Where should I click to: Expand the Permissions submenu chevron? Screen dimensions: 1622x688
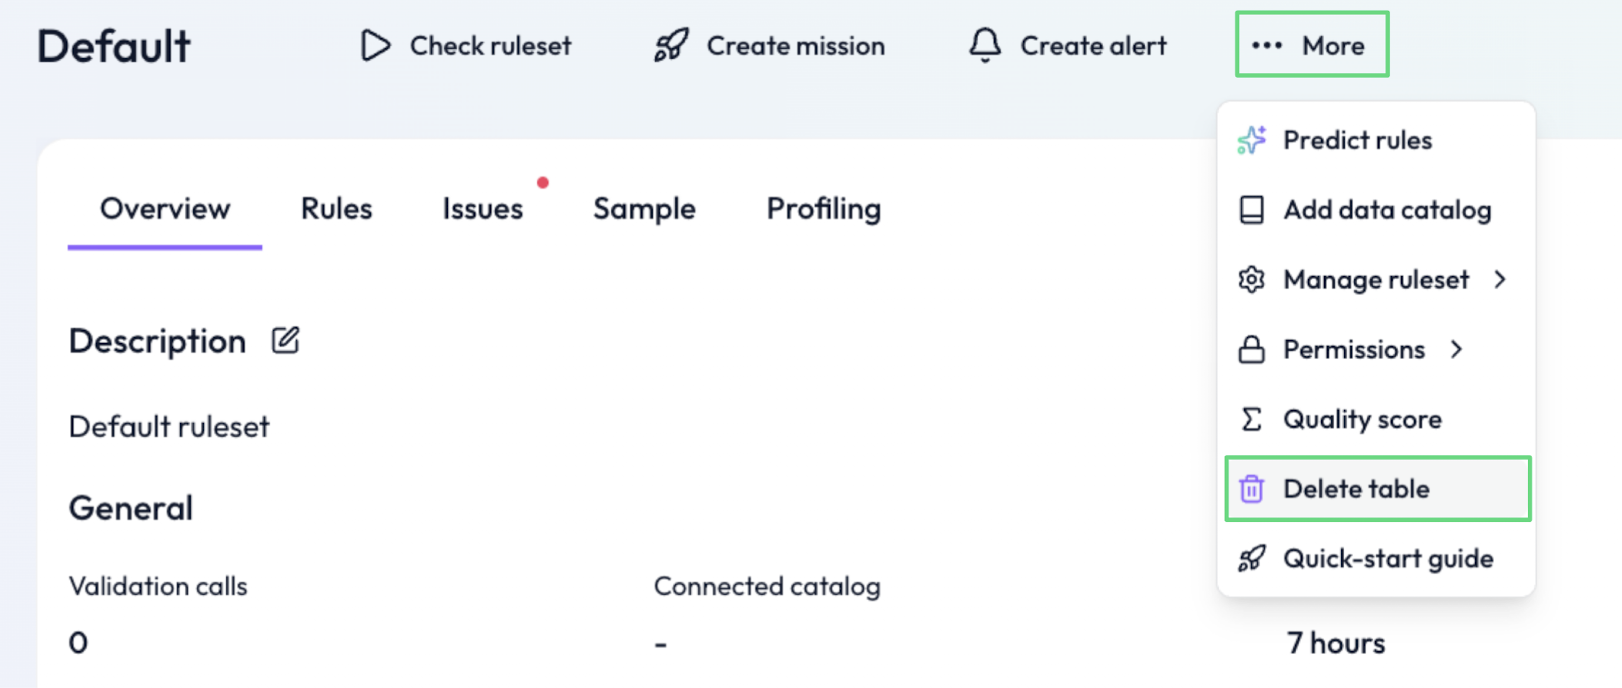(1457, 349)
